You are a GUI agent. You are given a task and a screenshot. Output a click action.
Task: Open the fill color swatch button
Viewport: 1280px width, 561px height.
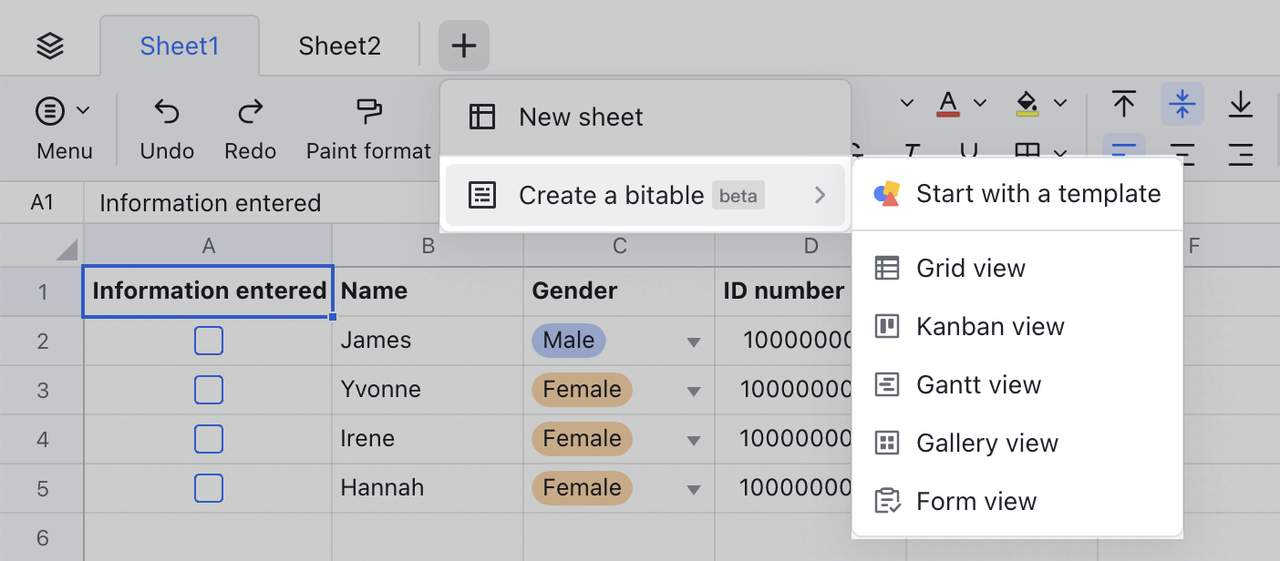tap(1027, 103)
